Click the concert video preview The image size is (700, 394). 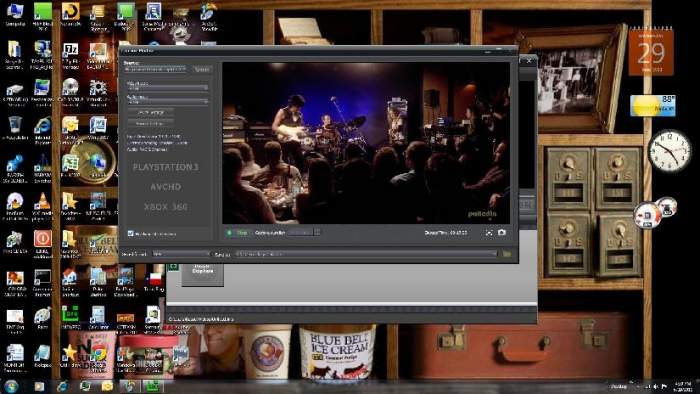366,143
